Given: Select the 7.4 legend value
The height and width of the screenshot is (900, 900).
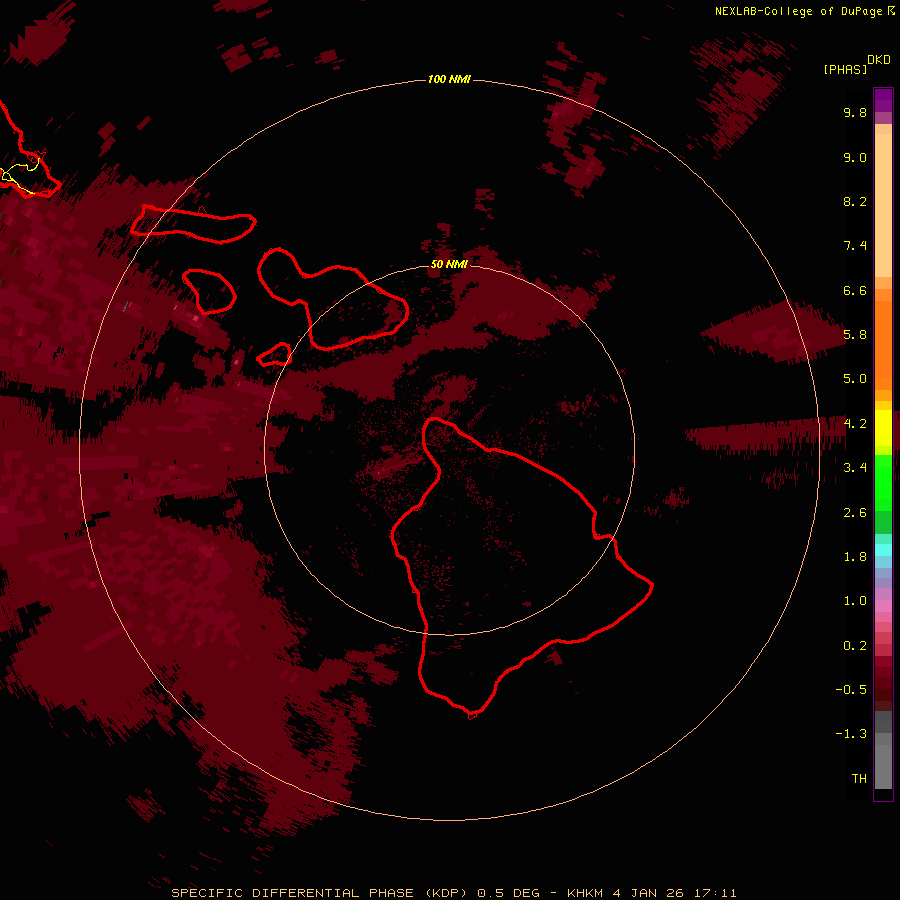Looking at the screenshot, I should coord(855,246).
